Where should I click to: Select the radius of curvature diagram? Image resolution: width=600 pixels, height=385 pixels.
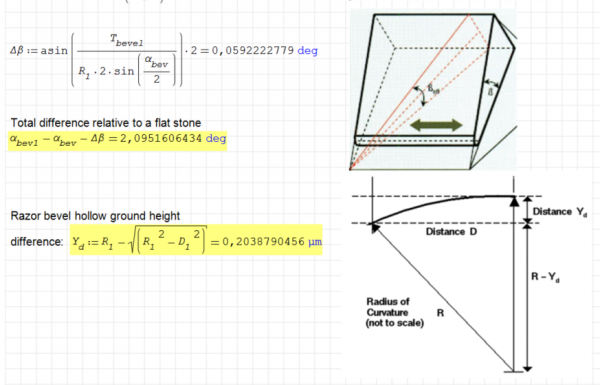(x=470, y=274)
